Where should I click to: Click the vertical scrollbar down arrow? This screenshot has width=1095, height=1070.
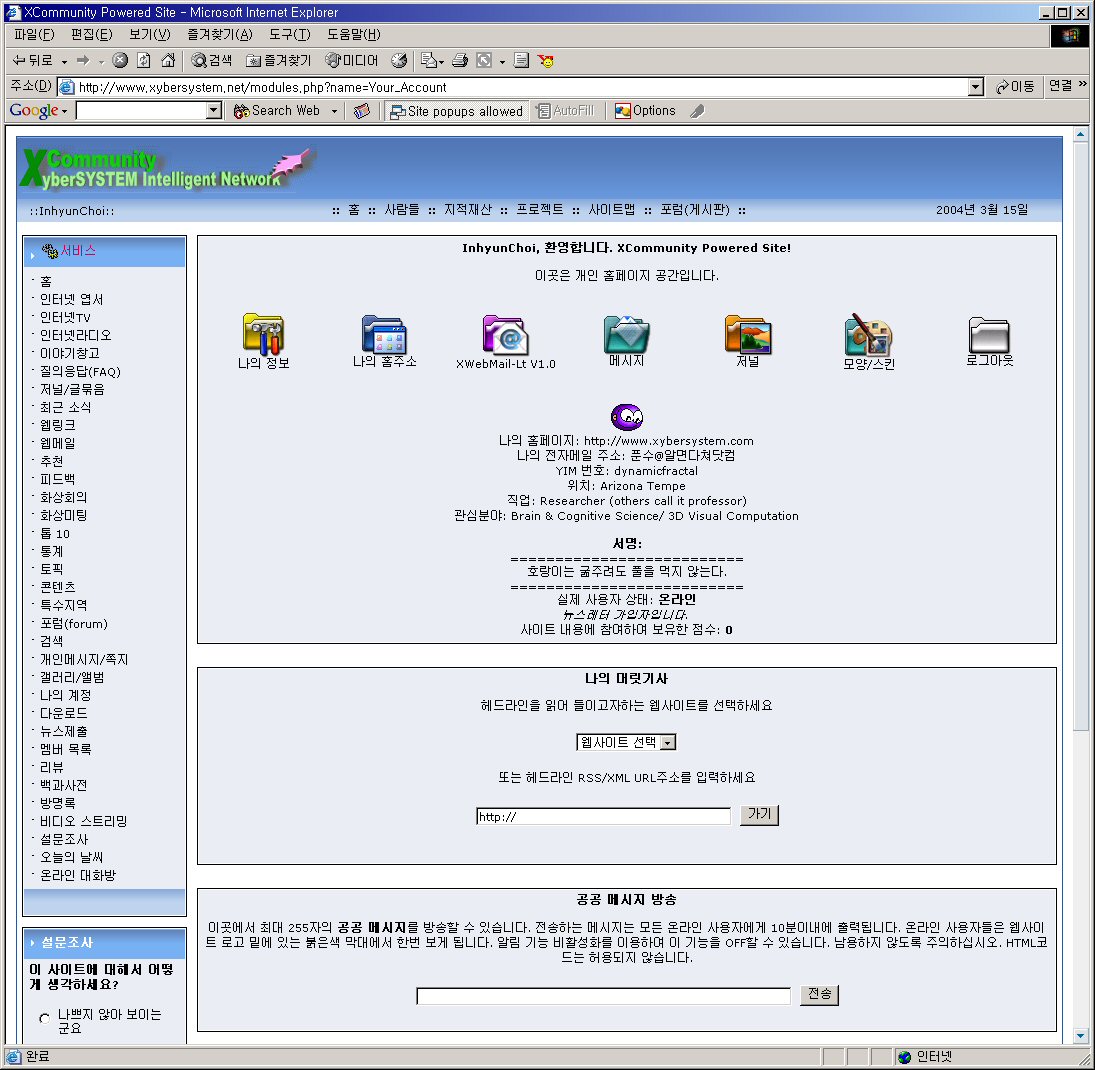tap(1081, 1035)
